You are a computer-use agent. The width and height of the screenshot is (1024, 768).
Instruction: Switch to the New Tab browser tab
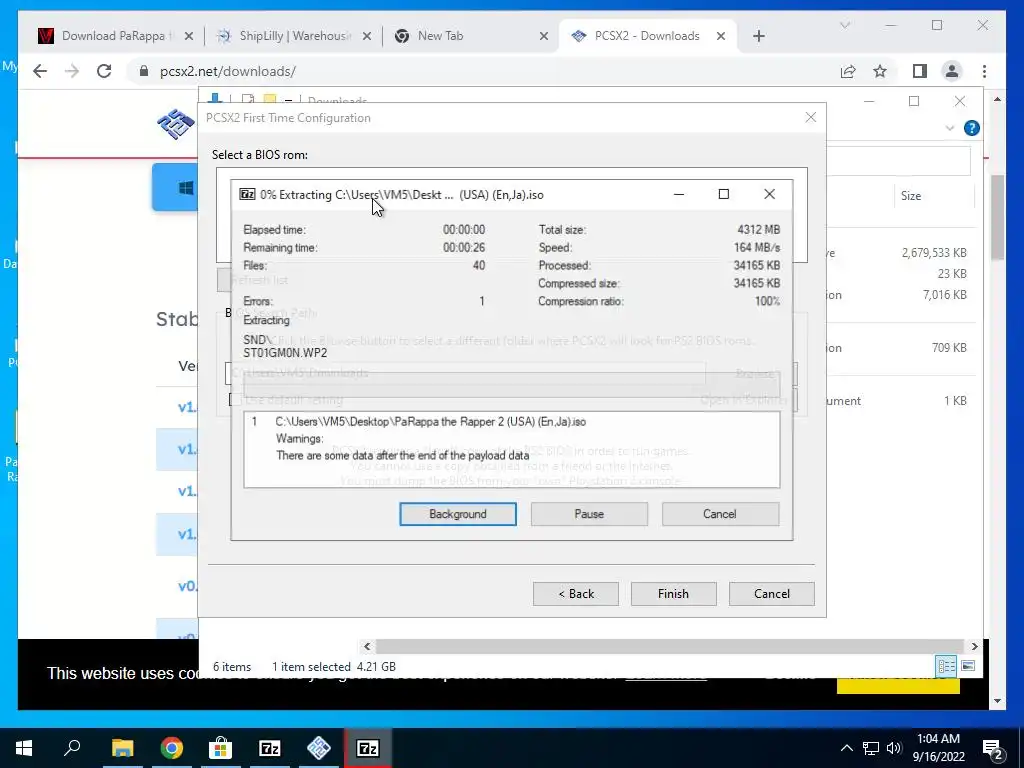[470, 36]
